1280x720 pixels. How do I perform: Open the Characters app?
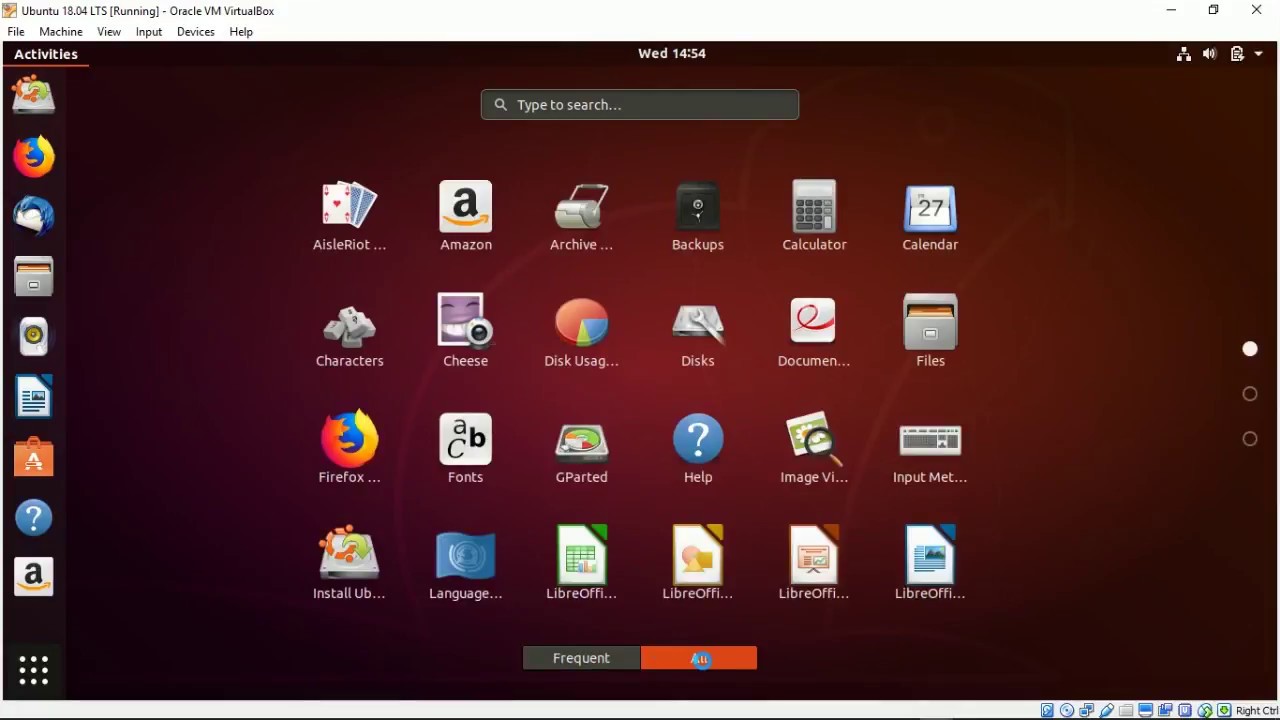pyautogui.click(x=349, y=332)
